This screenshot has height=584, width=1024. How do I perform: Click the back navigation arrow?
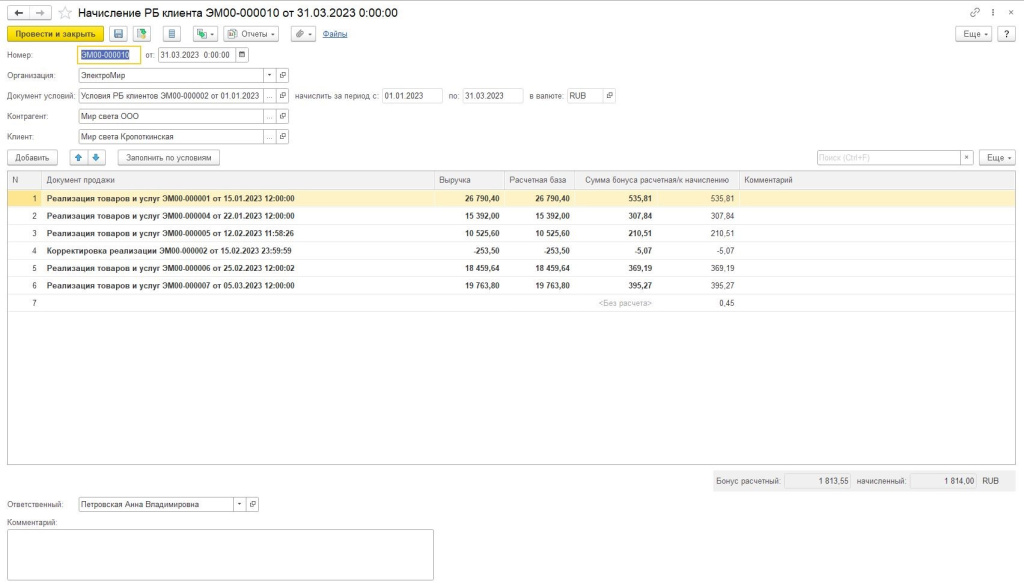click(17, 13)
